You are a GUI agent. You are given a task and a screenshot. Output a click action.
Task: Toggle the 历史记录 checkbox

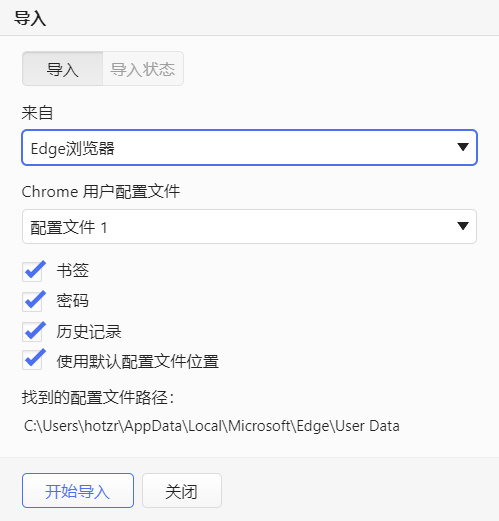point(32,332)
